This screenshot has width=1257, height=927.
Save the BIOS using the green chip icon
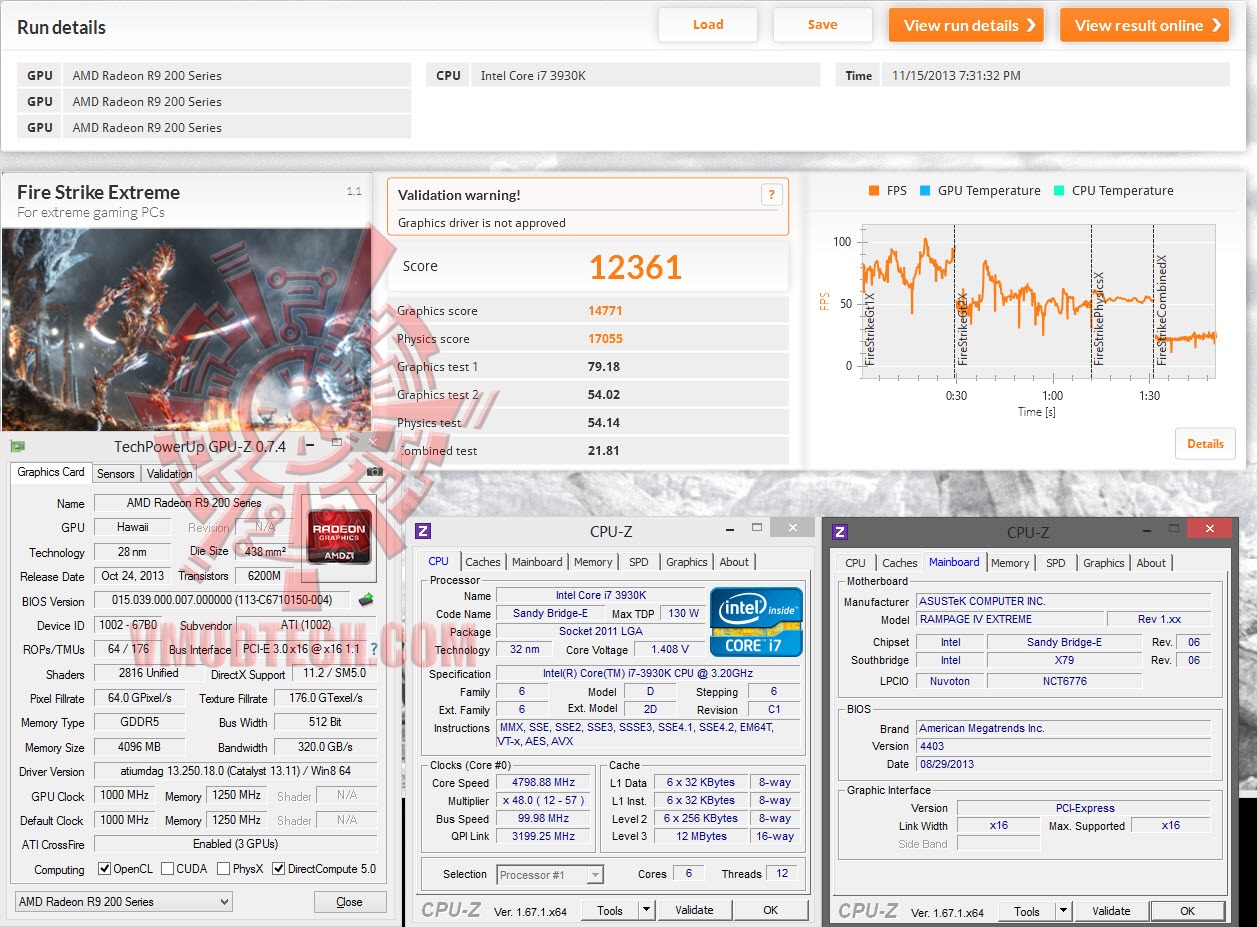click(x=366, y=600)
